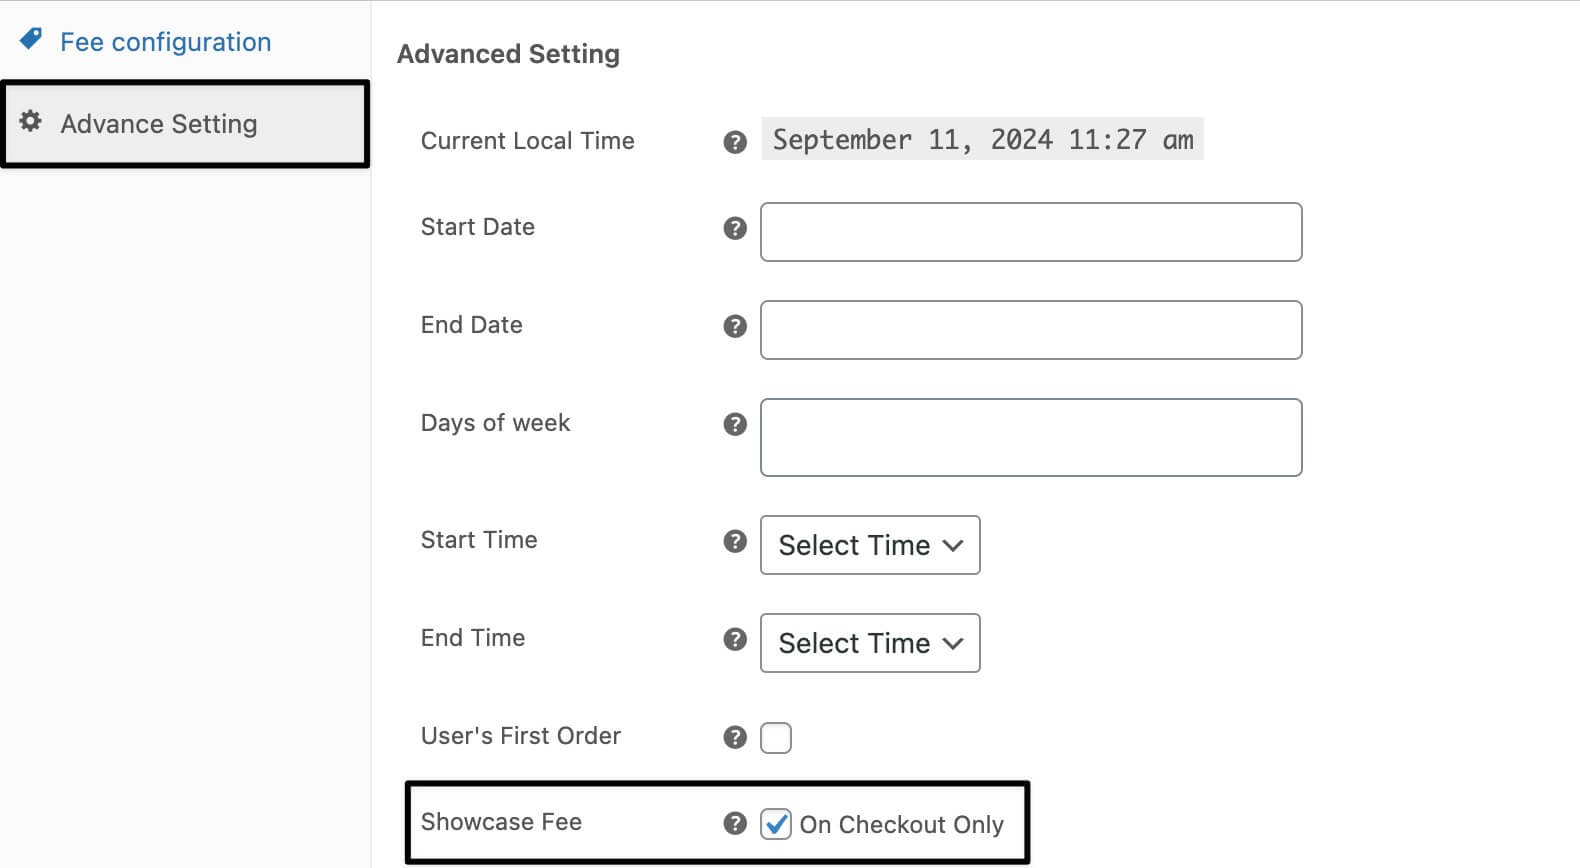This screenshot has width=1580, height=868.
Task: Click the help icon next to End Date
Action: click(x=734, y=326)
